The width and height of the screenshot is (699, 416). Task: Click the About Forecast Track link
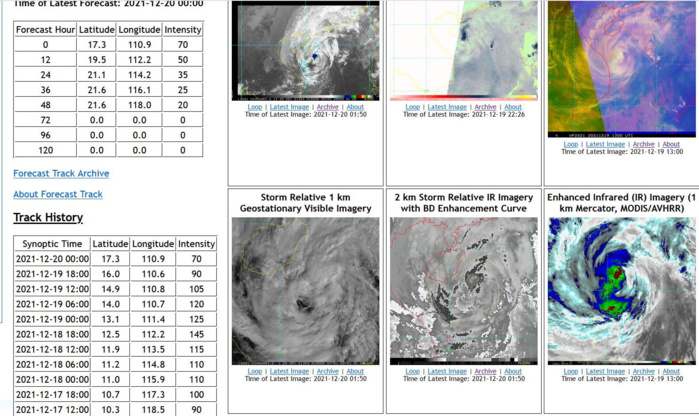click(x=57, y=194)
